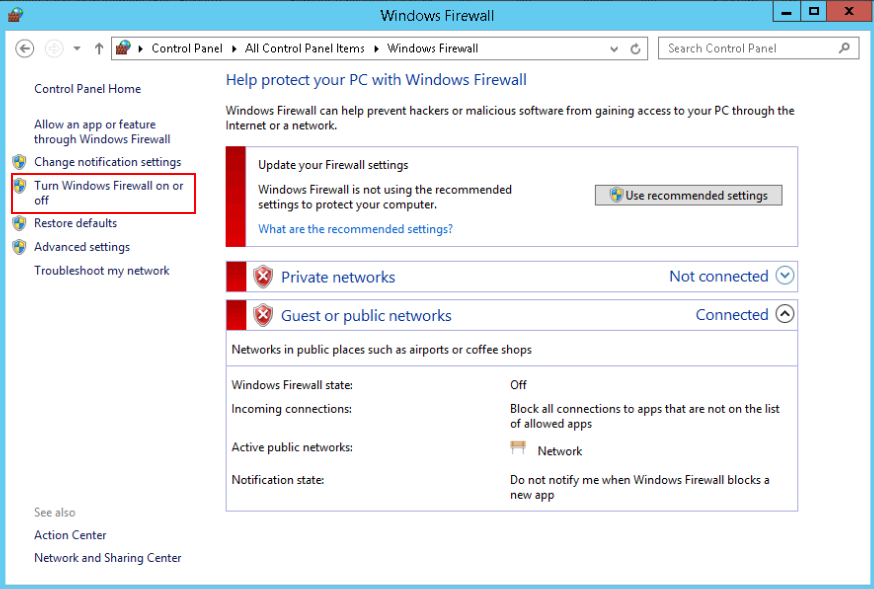Select Windows Firewall breadcrumb segment
874x589 pixels.
point(433,48)
